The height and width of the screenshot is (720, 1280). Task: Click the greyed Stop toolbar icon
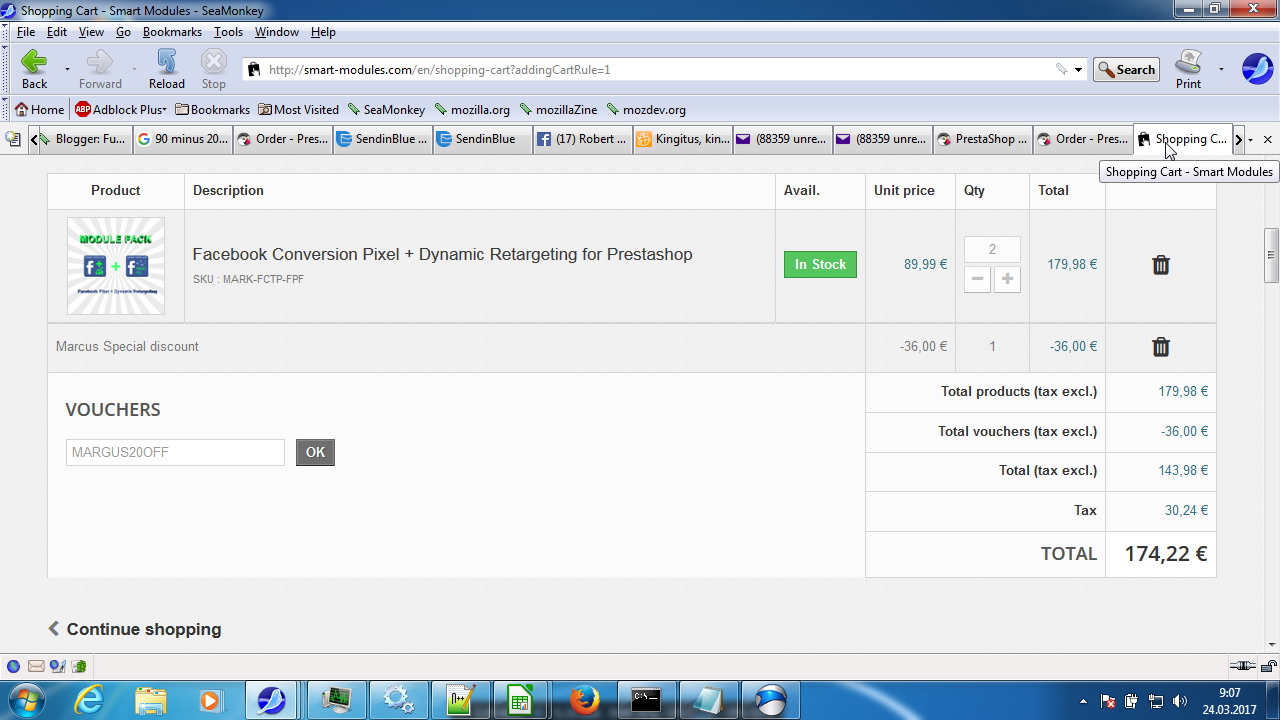(x=213, y=62)
